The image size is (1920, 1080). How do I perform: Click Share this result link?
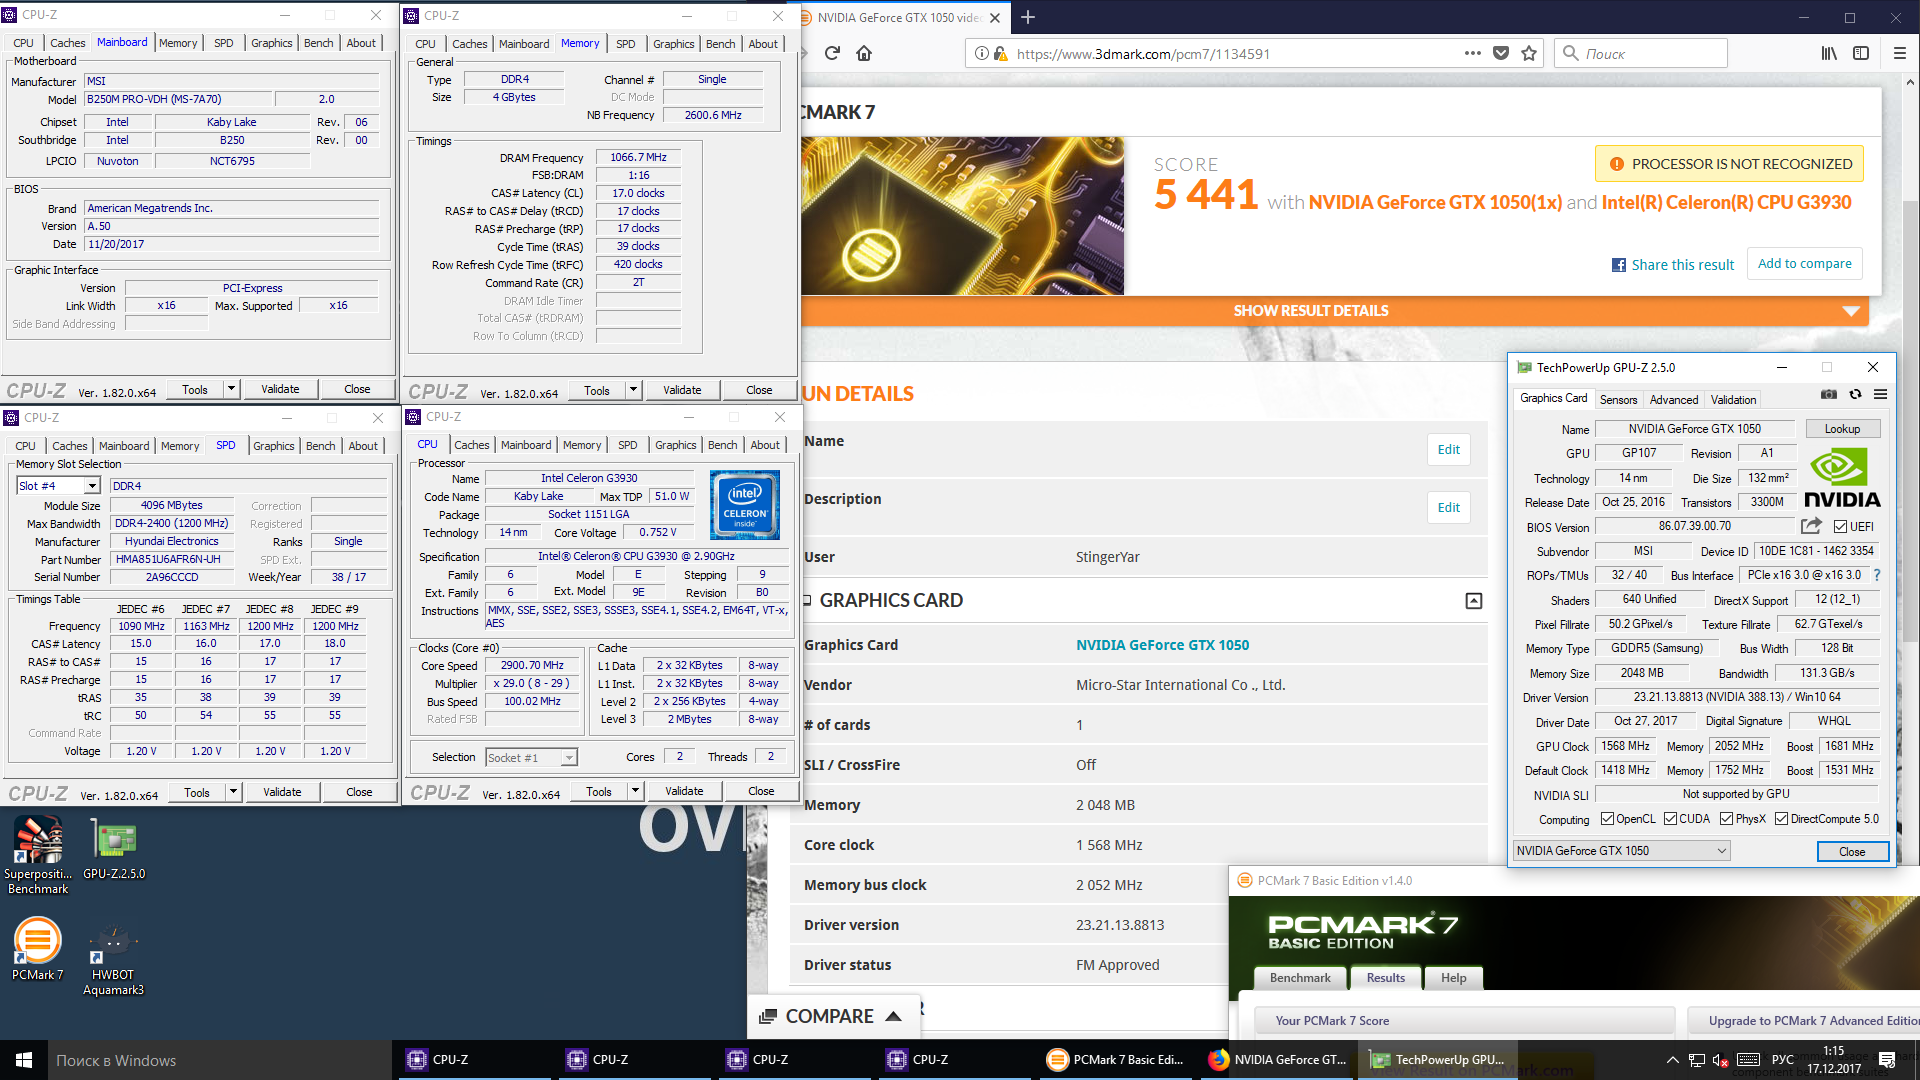tap(1673, 265)
